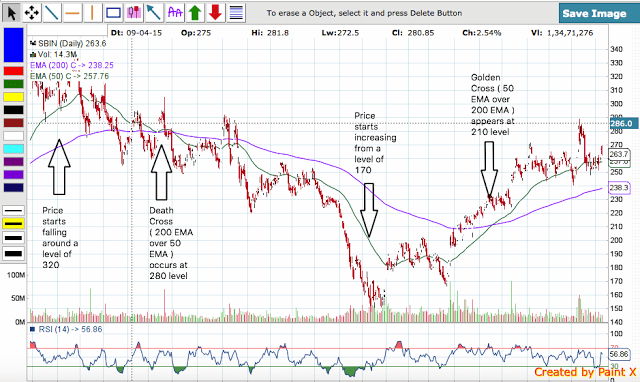Choose the thickest line width option
Screen dimensions: 640x382
(x=13, y=253)
